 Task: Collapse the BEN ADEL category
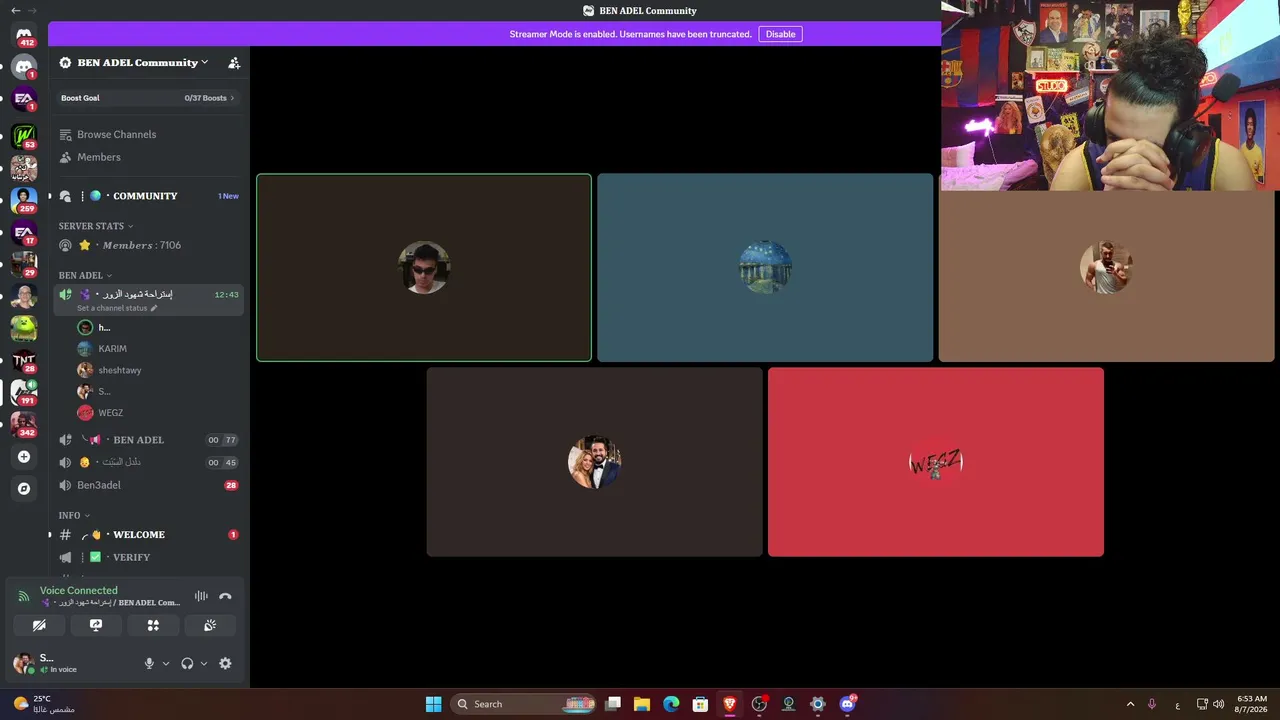pyautogui.click(x=85, y=275)
